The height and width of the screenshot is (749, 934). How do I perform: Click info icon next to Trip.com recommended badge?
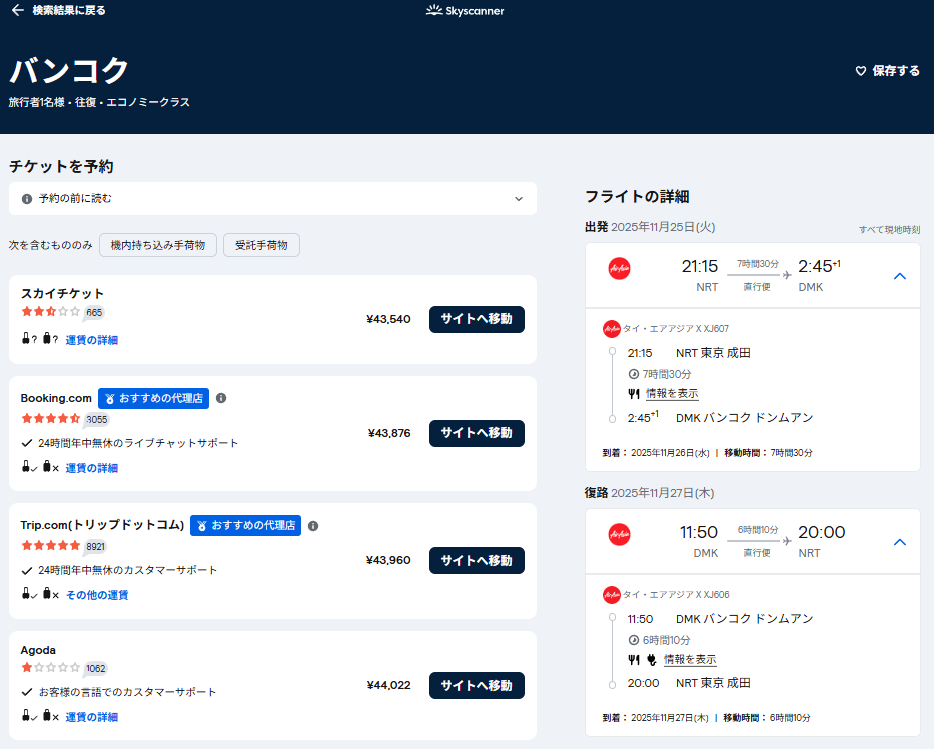[x=313, y=525]
